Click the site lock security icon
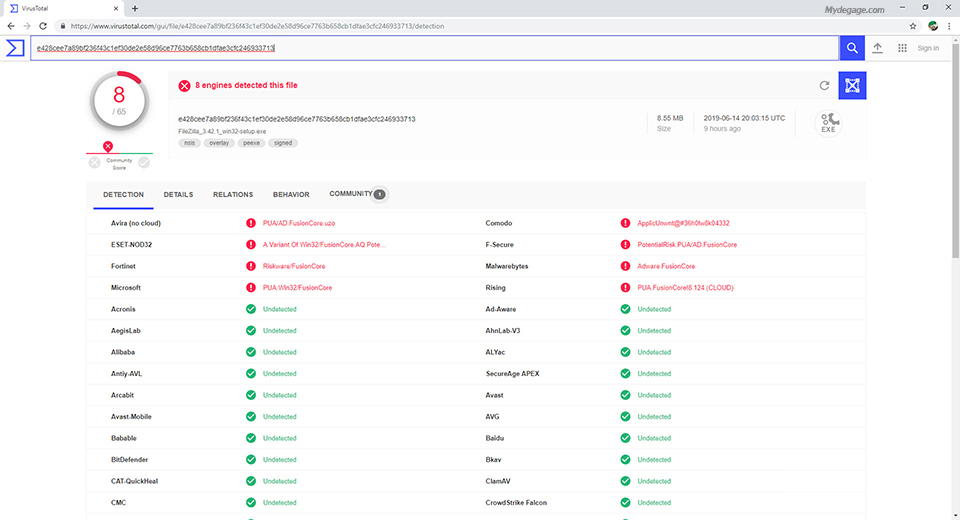This screenshot has height=520, width=960. point(62,26)
